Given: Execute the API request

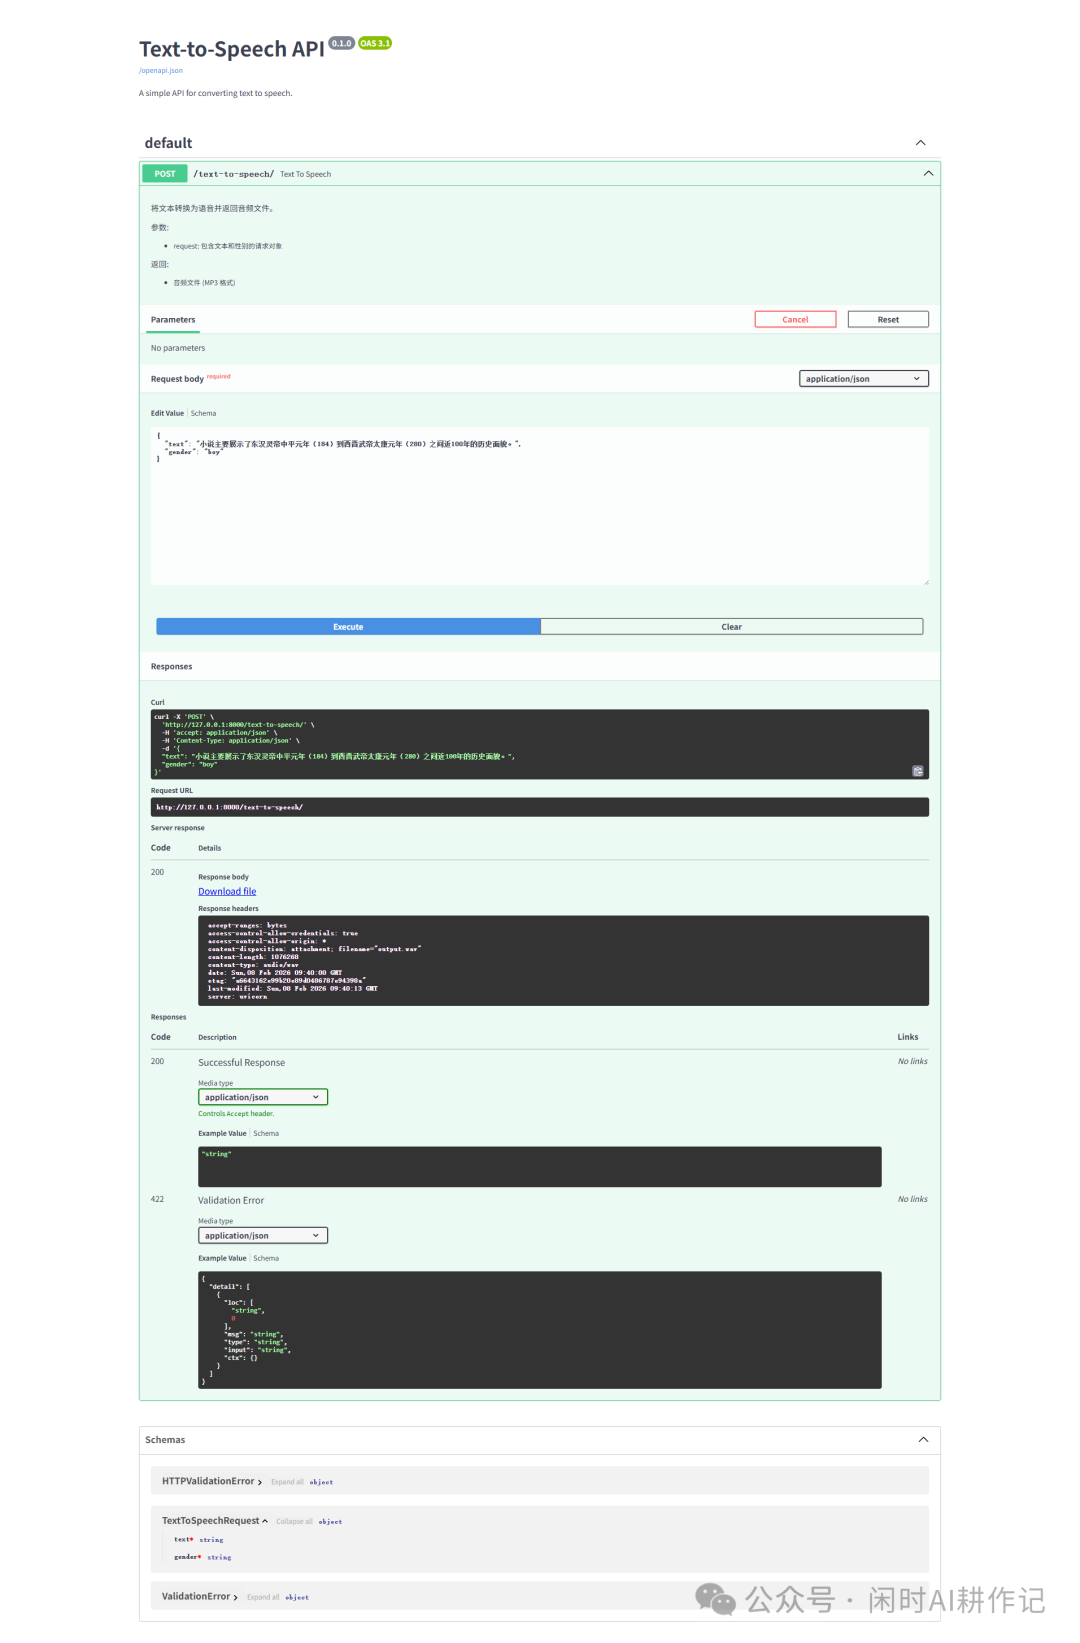Looking at the screenshot, I should point(348,627).
